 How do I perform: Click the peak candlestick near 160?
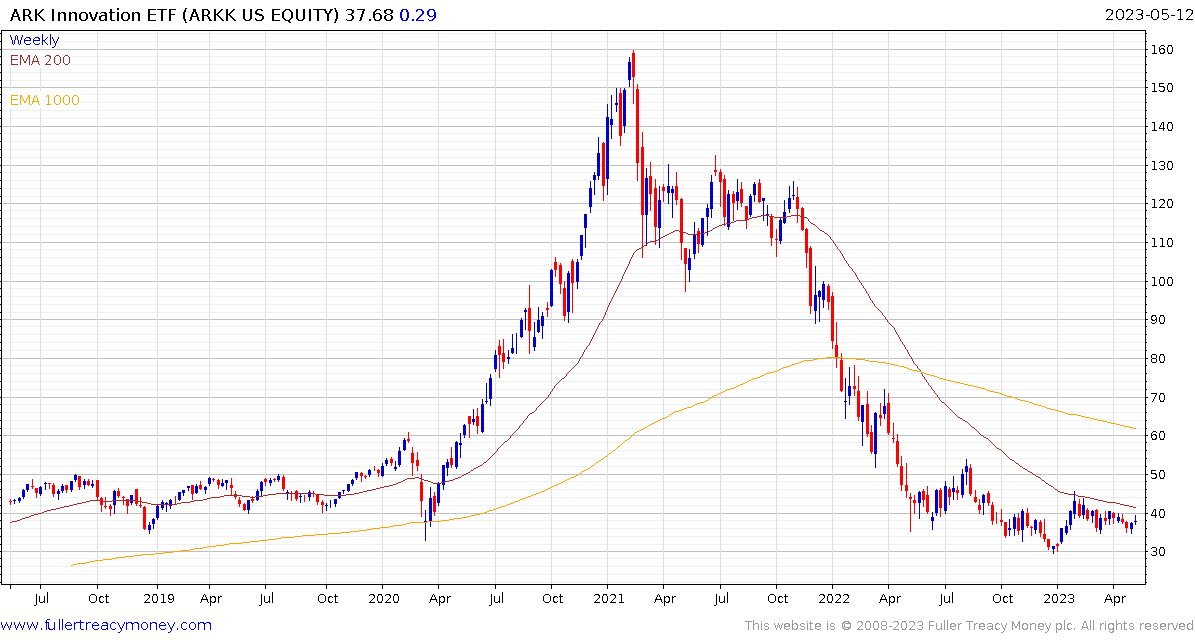[x=633, y=65]
